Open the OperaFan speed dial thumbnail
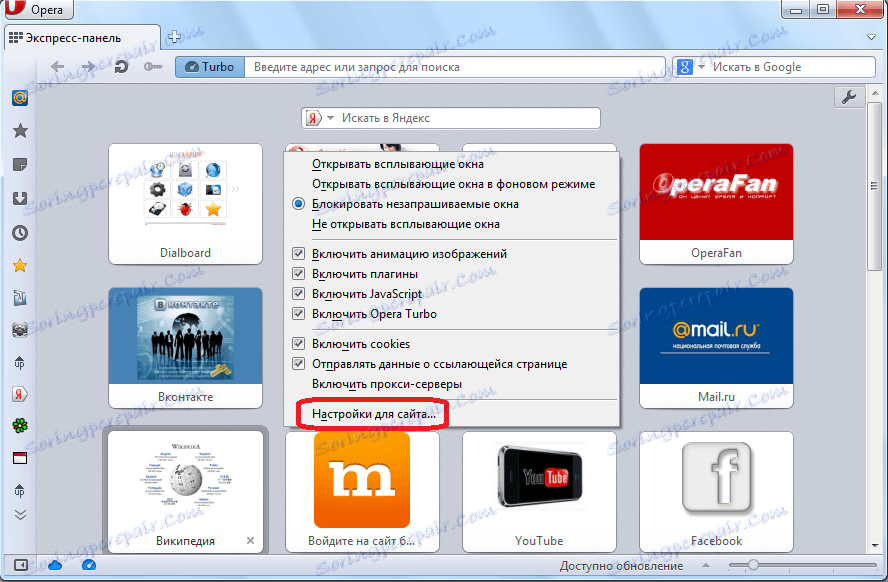The width and height of the screenshot is (888, 582). 716,204
